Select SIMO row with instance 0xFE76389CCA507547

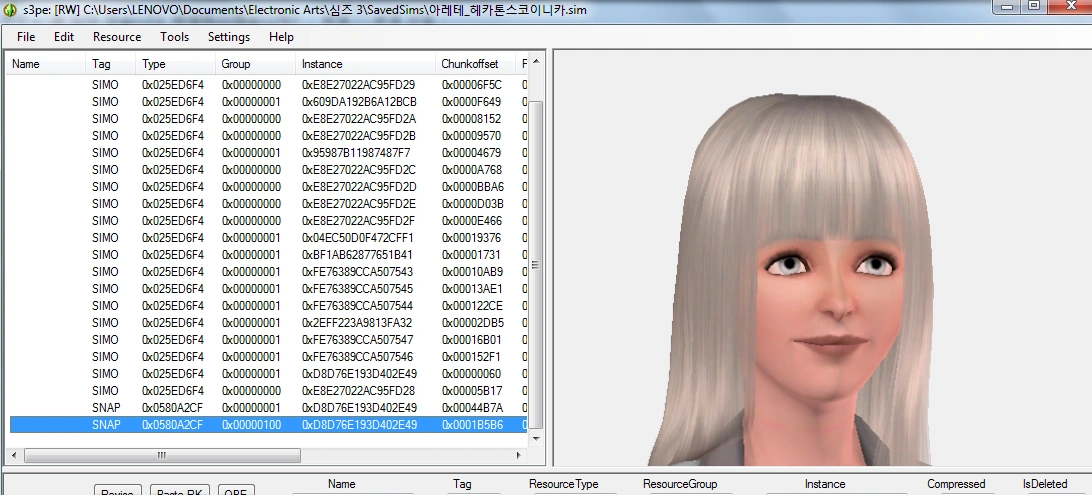click(x=268, y=340)
